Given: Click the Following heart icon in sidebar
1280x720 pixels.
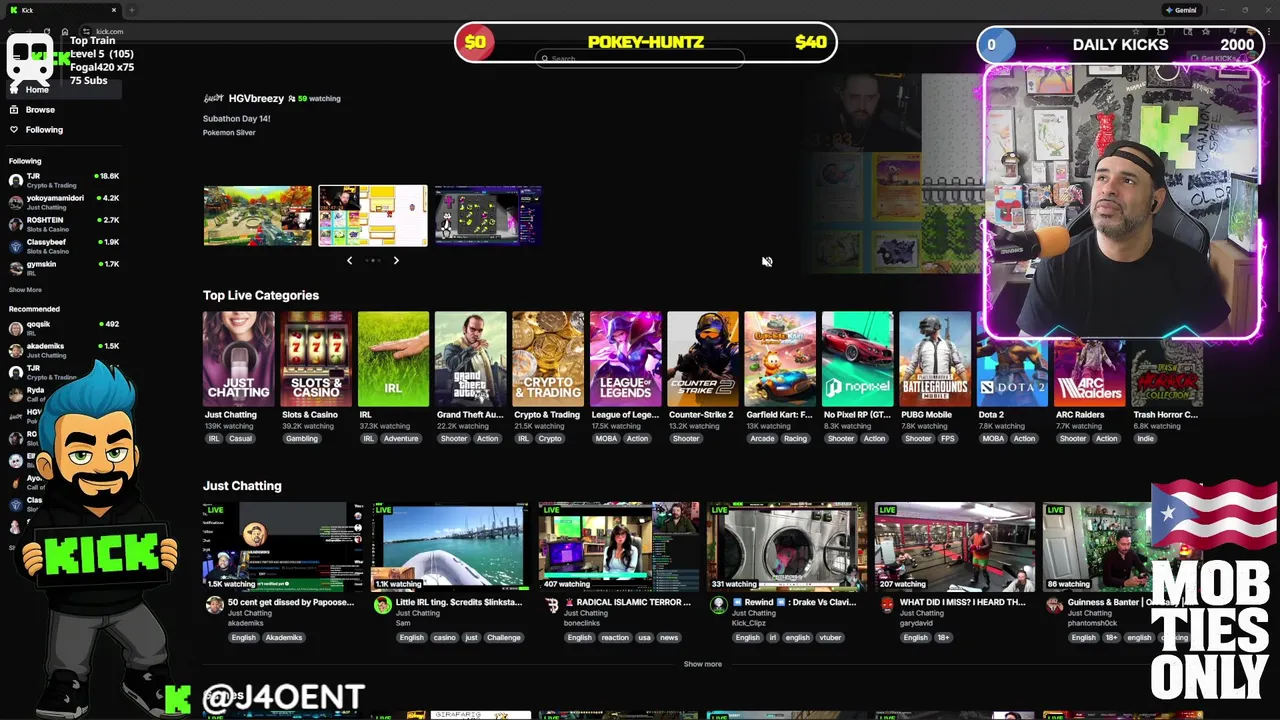Looking at the screenshot, I should 14,129.
